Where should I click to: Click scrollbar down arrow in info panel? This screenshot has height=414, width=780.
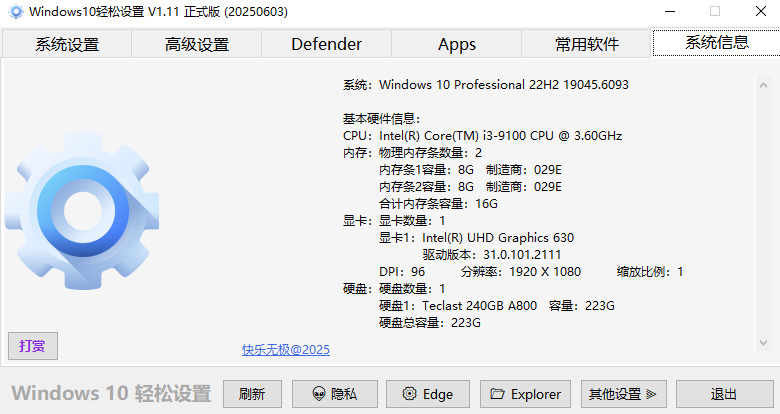(x=763, y=343)
